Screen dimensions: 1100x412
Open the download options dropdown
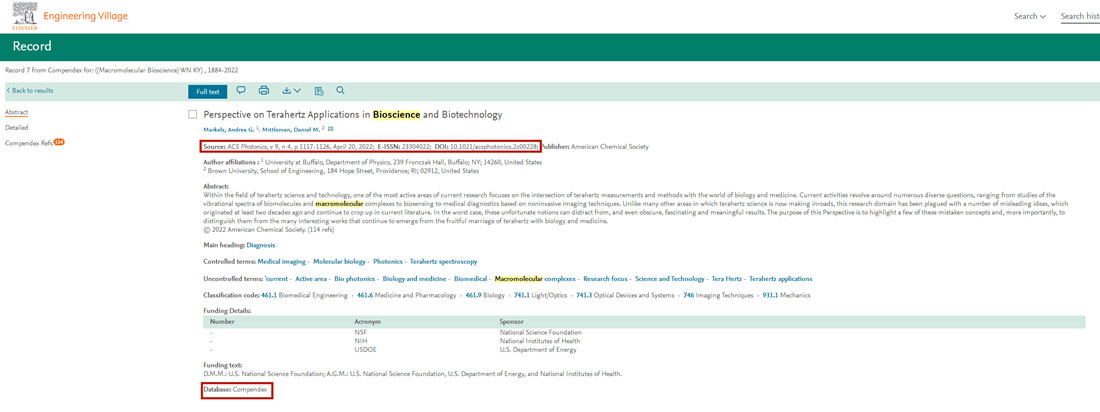coord(291,91)
